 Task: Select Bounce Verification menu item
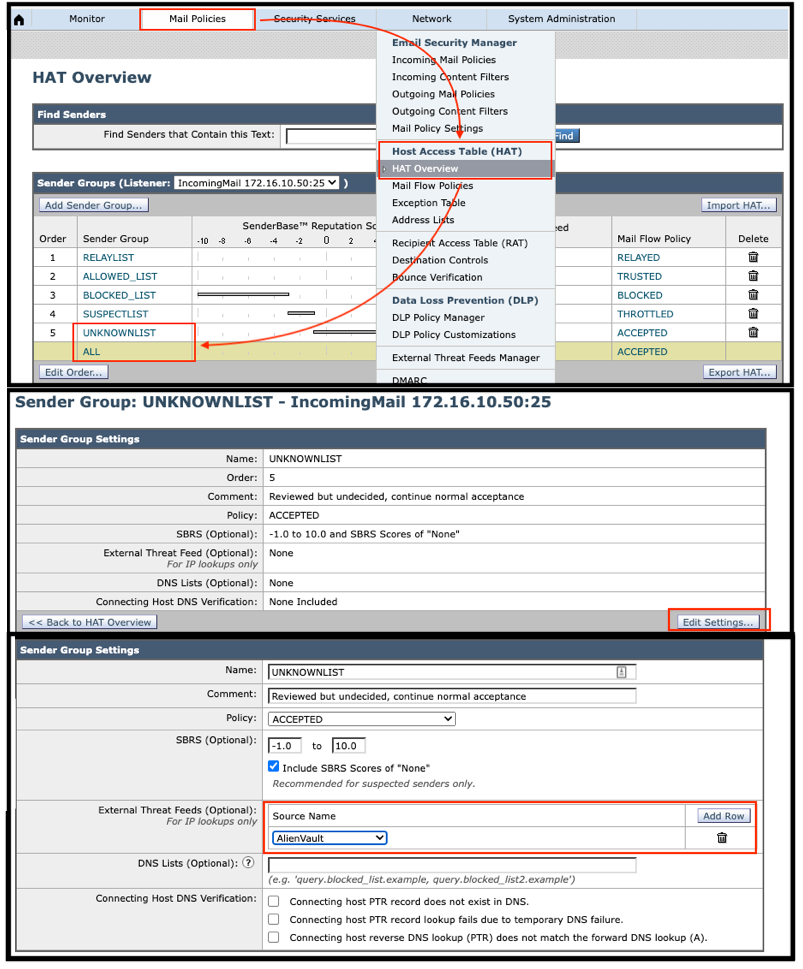click(x=437, y=277)
